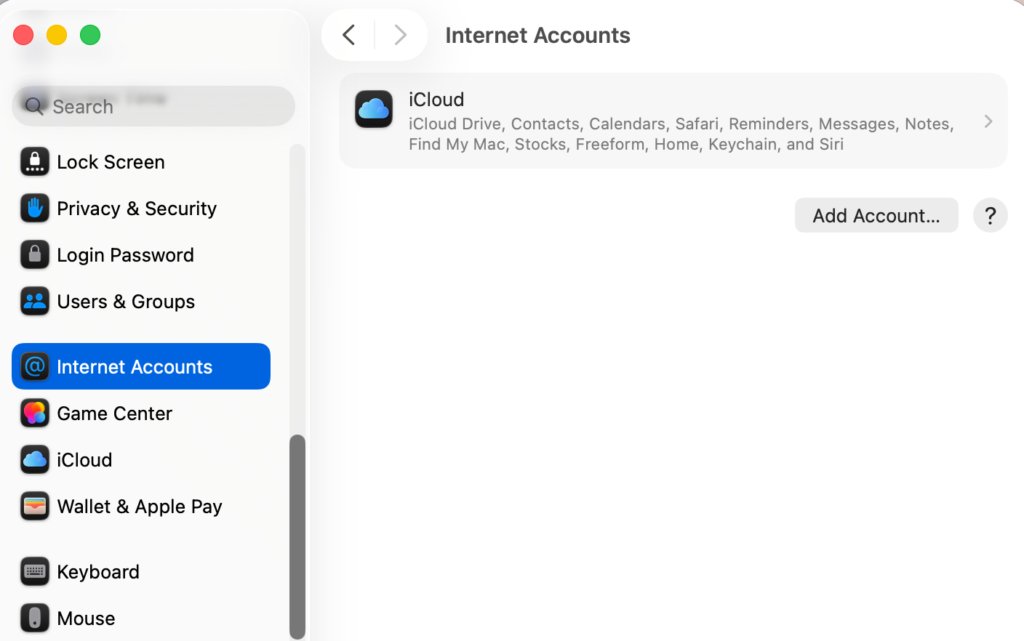Image resolution: width=1024 pixels, height=641 pixels.
Task: Click the forward navigation arrow
Action: pyautogui.click(x=400, y=34)
